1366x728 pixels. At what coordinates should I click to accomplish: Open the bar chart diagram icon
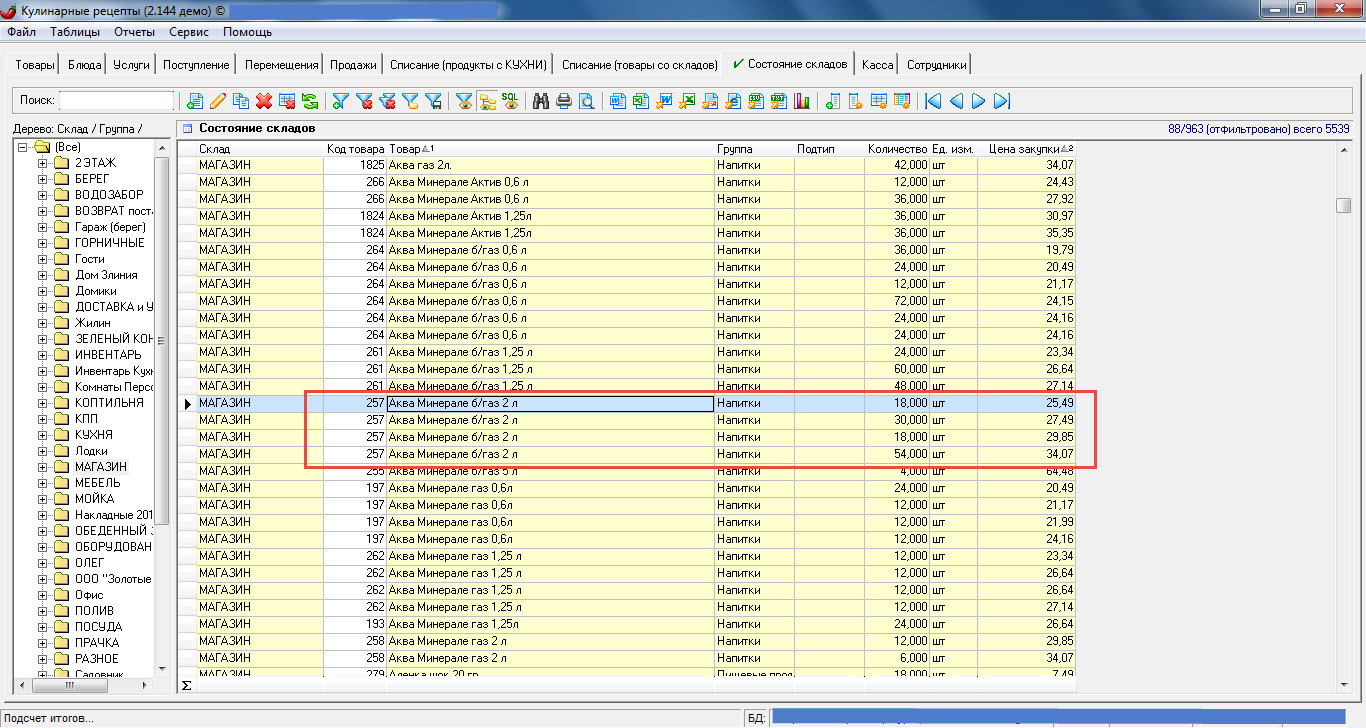(802, 101)
